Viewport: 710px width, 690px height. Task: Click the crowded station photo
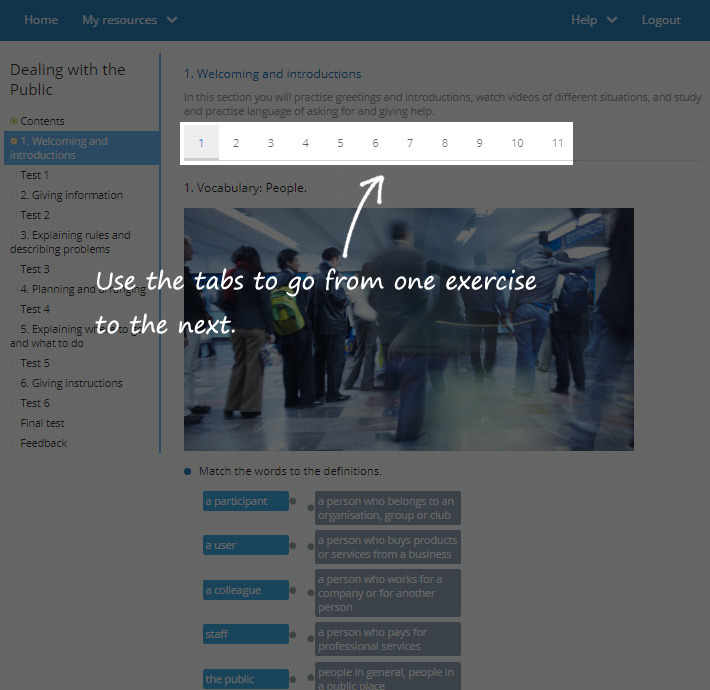408,329
